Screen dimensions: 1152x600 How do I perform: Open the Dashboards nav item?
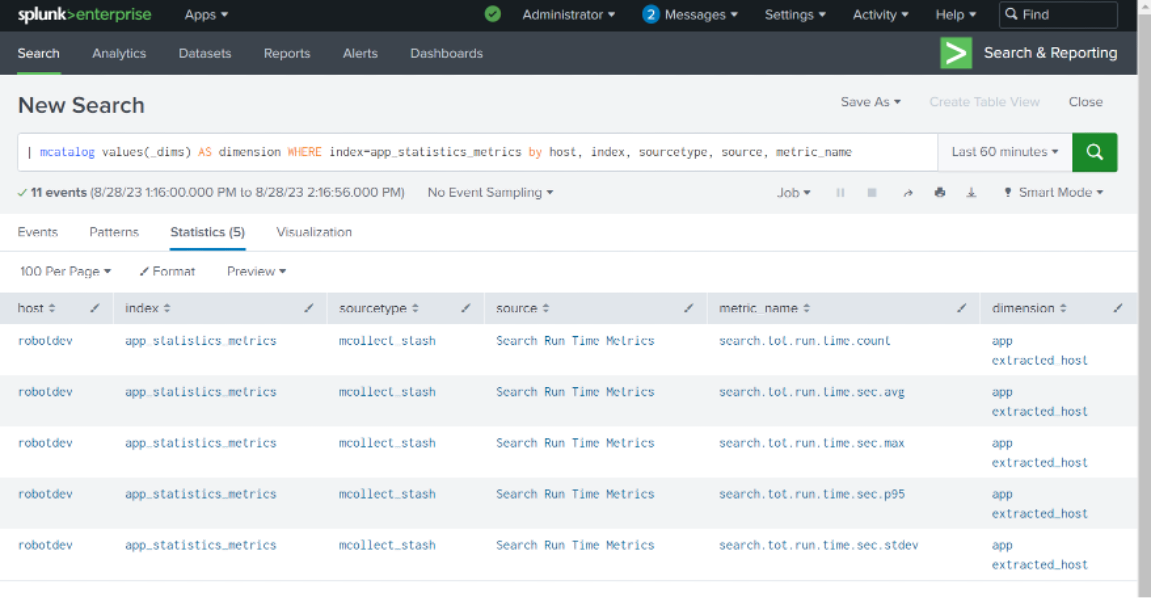pos(446,54)
